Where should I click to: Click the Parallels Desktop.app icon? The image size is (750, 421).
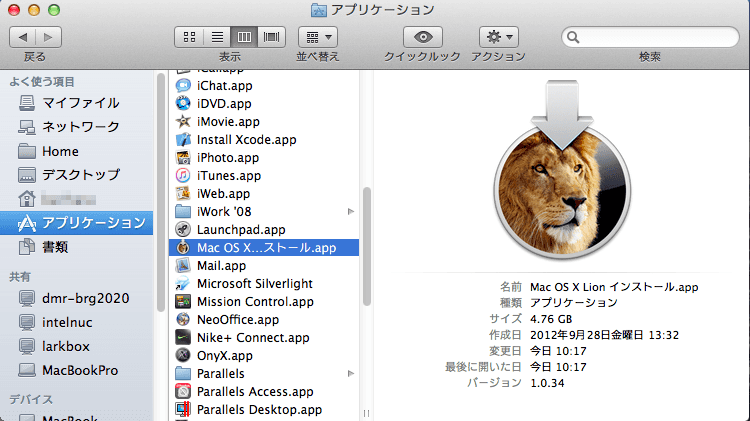pyautogui.click(x=183, y=410)
